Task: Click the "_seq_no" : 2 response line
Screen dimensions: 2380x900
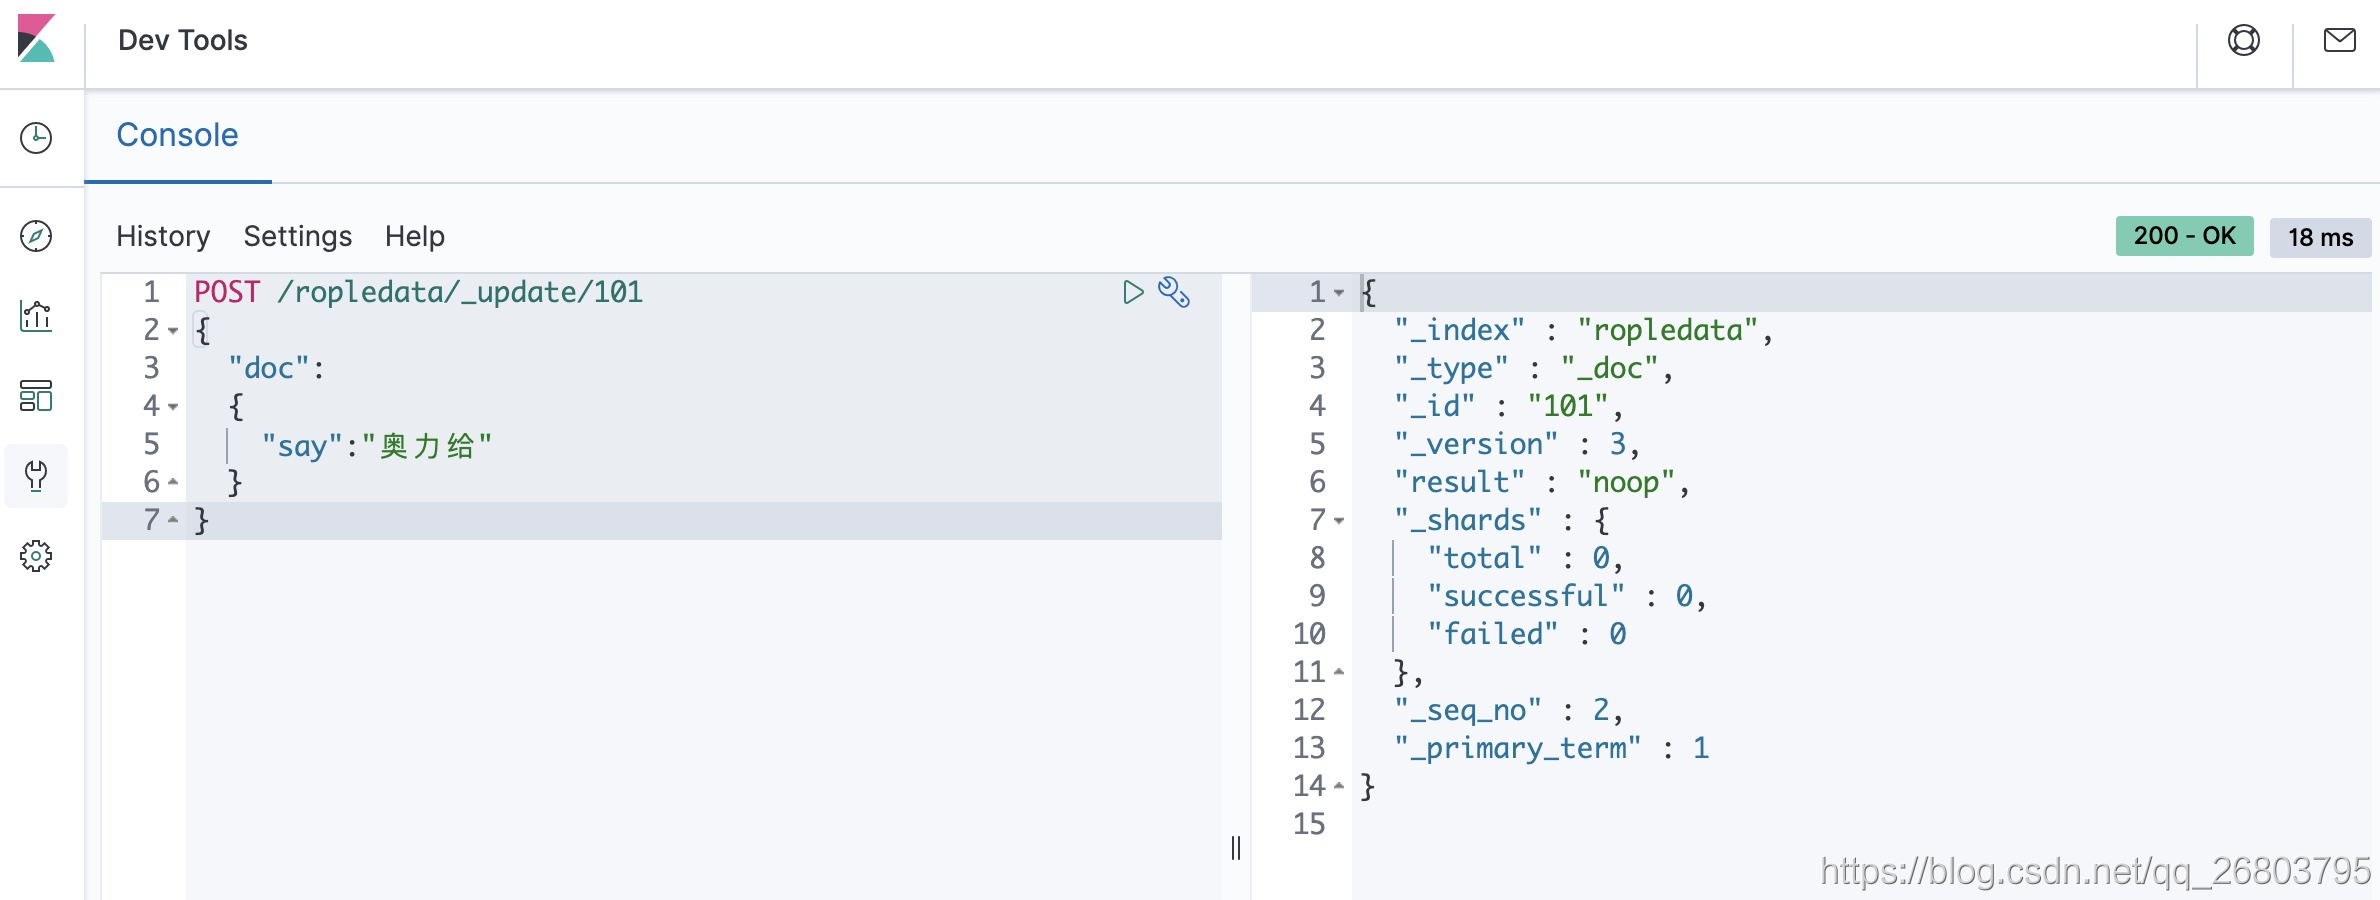Action: (1509, 710)
